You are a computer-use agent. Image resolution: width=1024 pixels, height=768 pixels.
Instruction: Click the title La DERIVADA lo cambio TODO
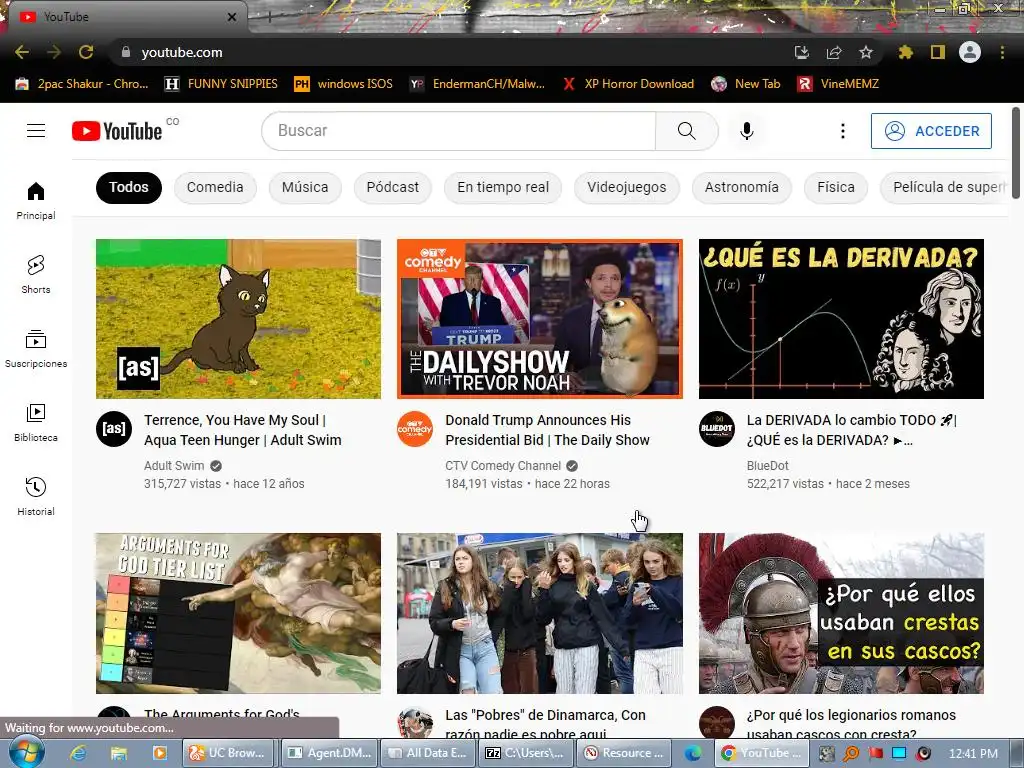pos(852,430)
